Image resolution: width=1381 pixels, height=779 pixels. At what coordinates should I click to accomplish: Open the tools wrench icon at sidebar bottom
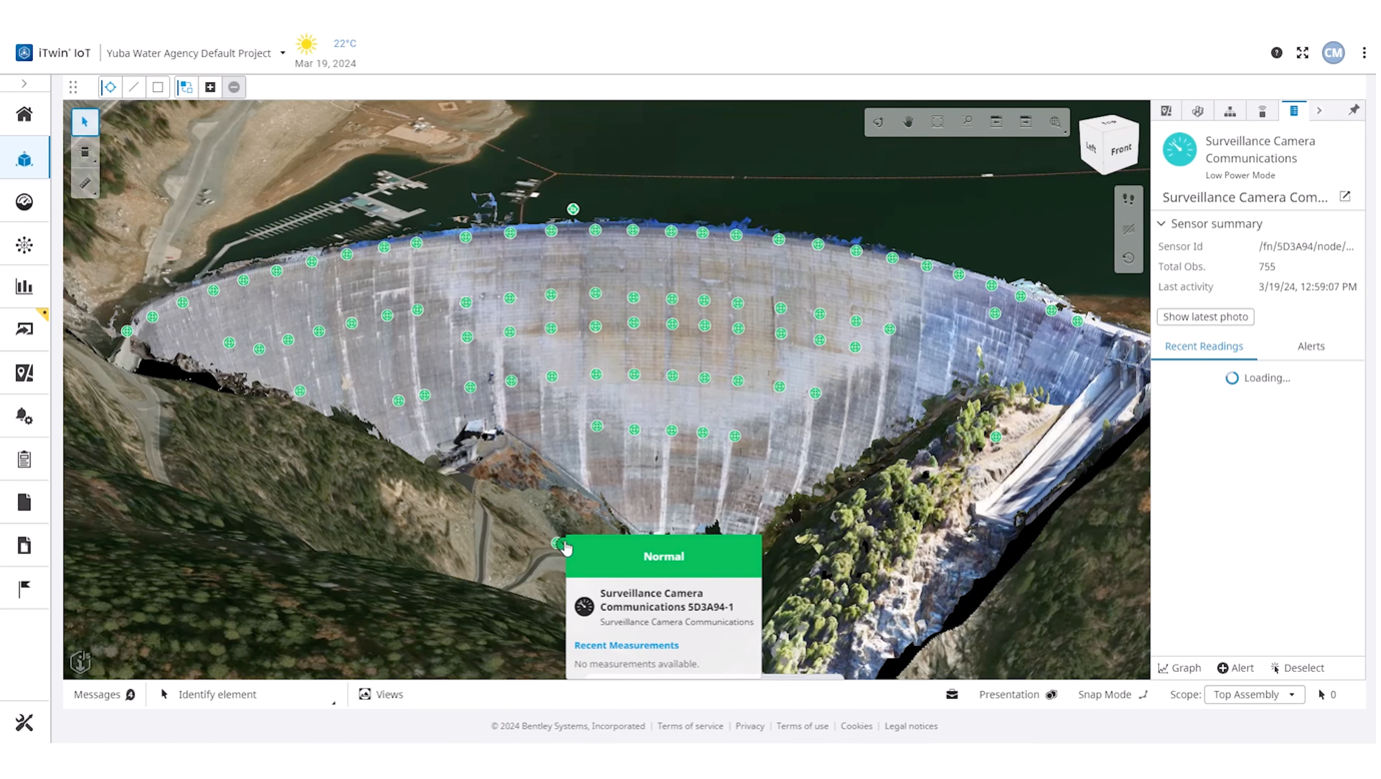(x=25, y=722)
